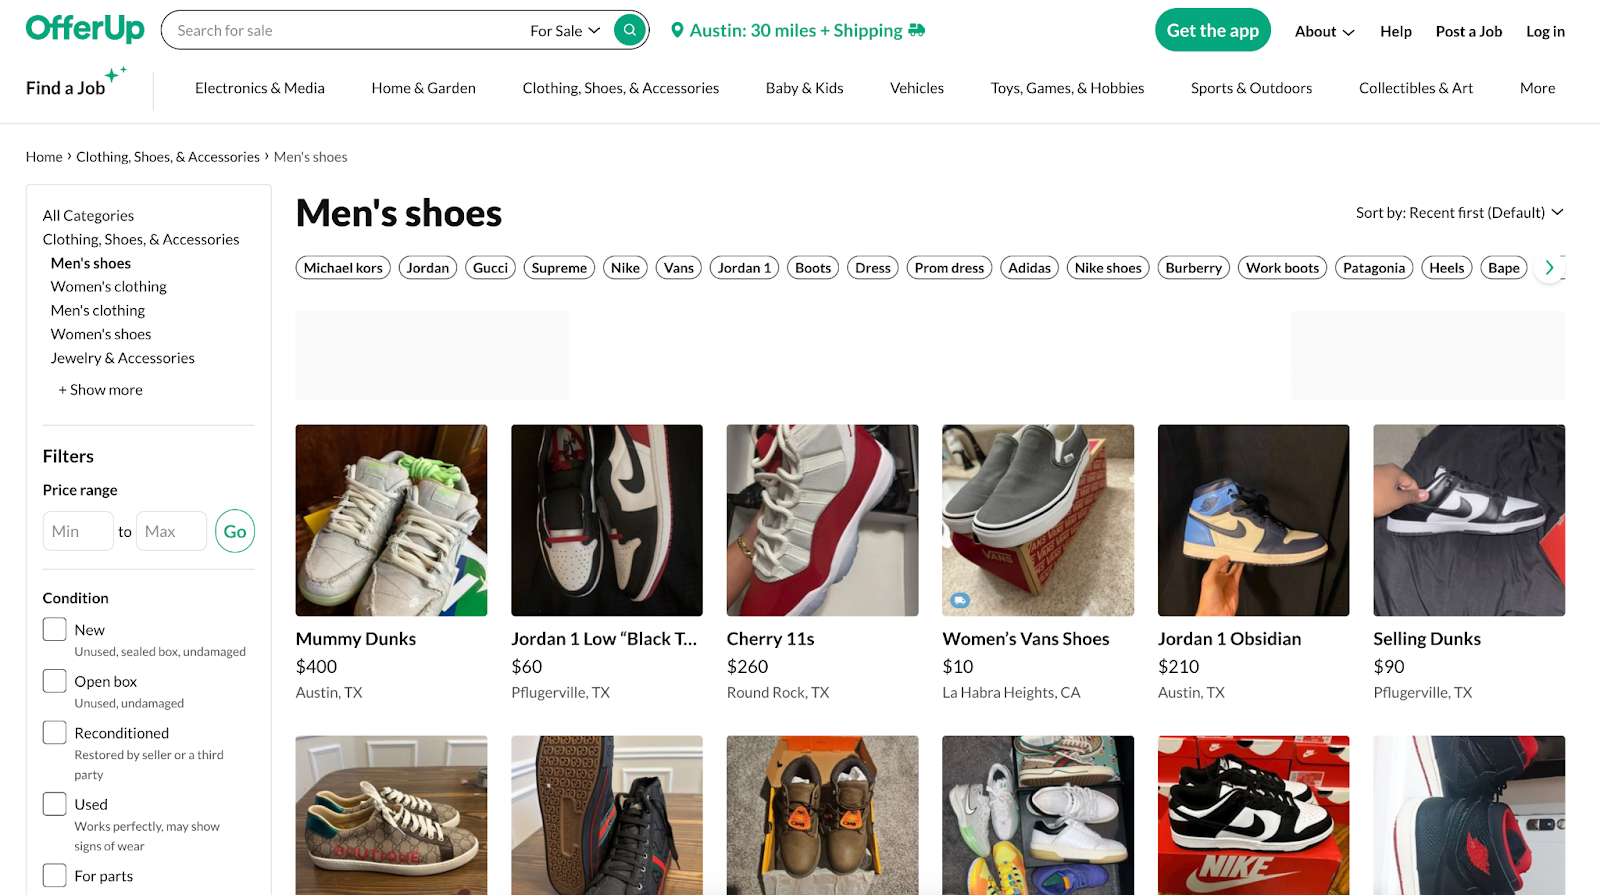Select the Burberry tag chip
This screenshot has height=895, width=1600.
click(x=1193, y=267)
